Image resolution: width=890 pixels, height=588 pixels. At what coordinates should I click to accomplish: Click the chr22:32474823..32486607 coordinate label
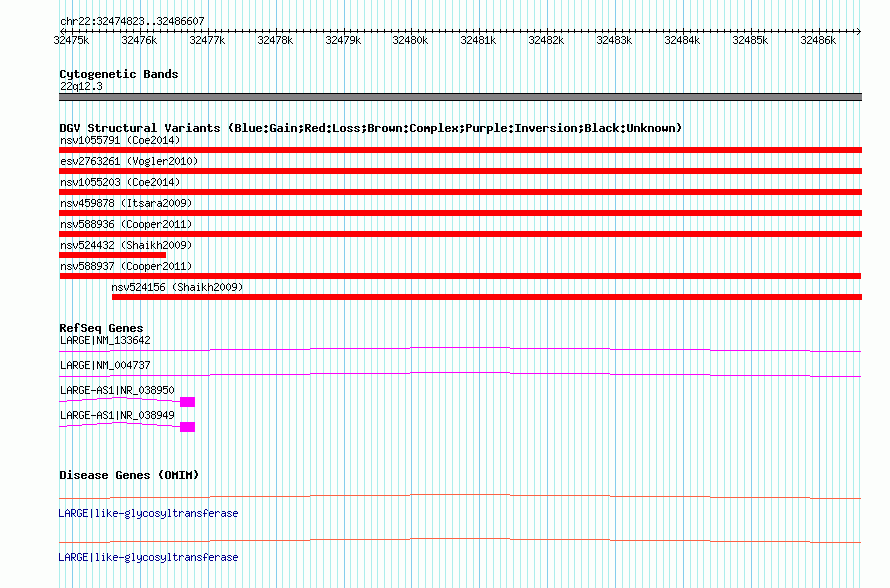click(132, 21)
